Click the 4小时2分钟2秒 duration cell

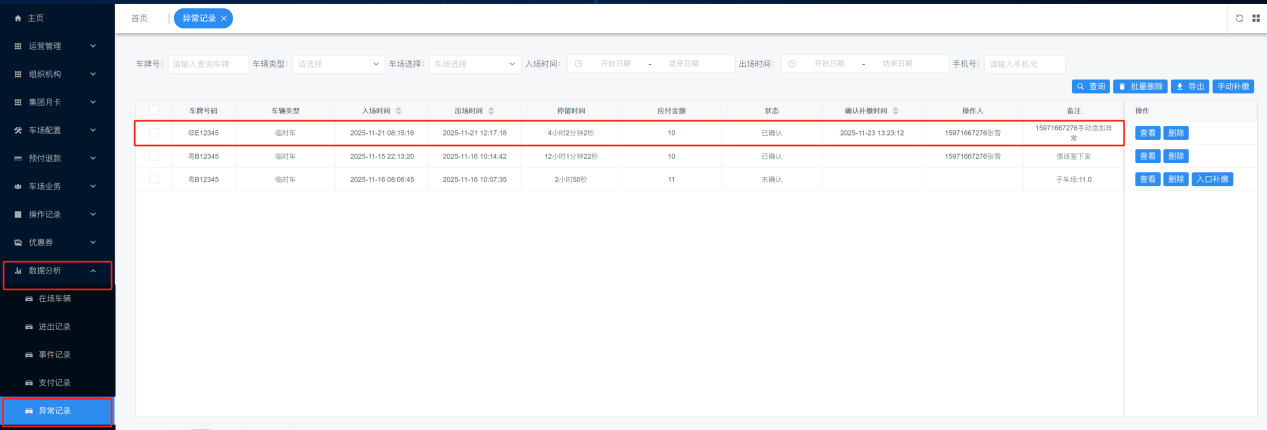coord(571,132)
